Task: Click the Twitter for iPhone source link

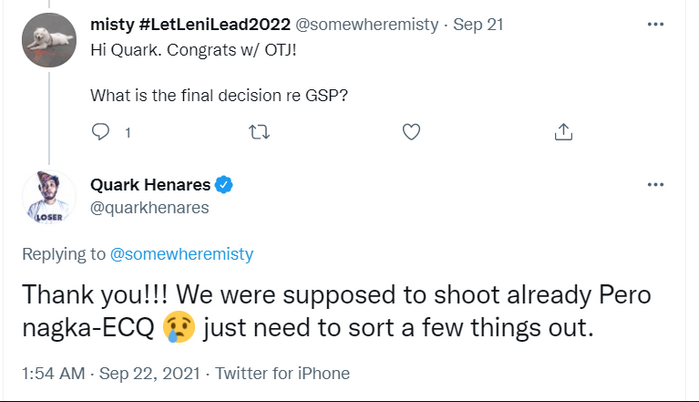Action: coord(282,374)
